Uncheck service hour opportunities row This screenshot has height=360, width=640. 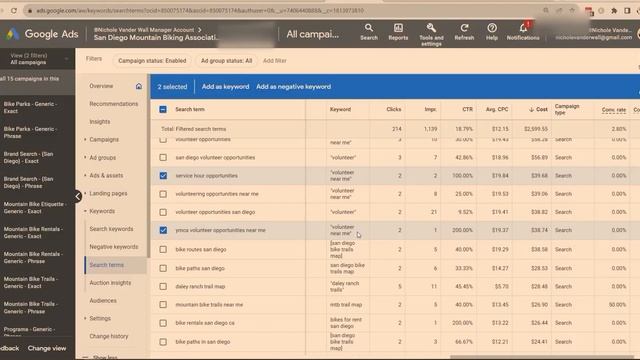point(163,176)
